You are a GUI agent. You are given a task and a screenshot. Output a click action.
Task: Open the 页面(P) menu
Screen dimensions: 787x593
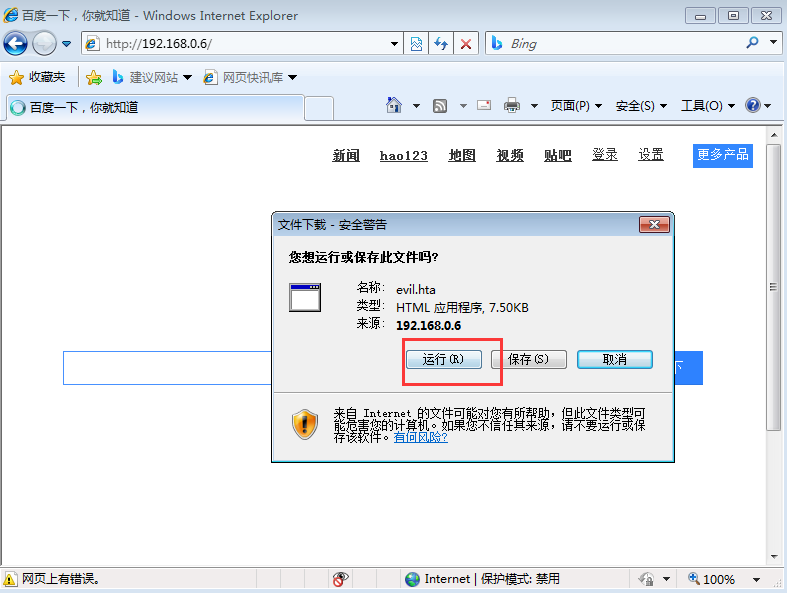point(576,105)
